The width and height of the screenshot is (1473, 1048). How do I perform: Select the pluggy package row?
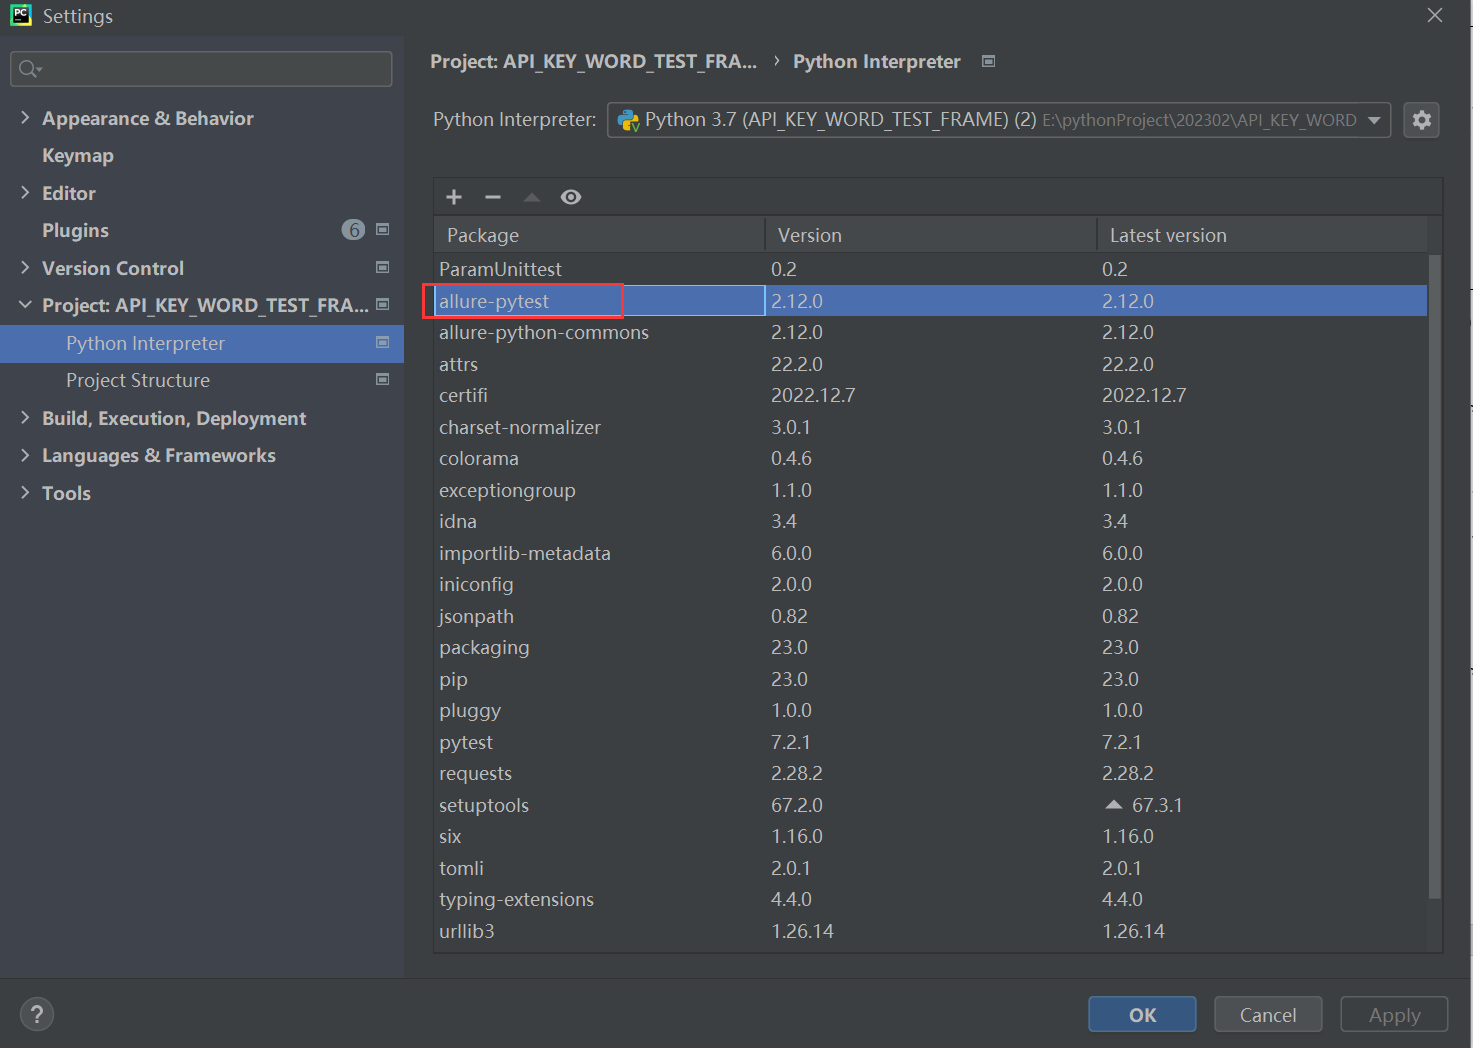931,710
